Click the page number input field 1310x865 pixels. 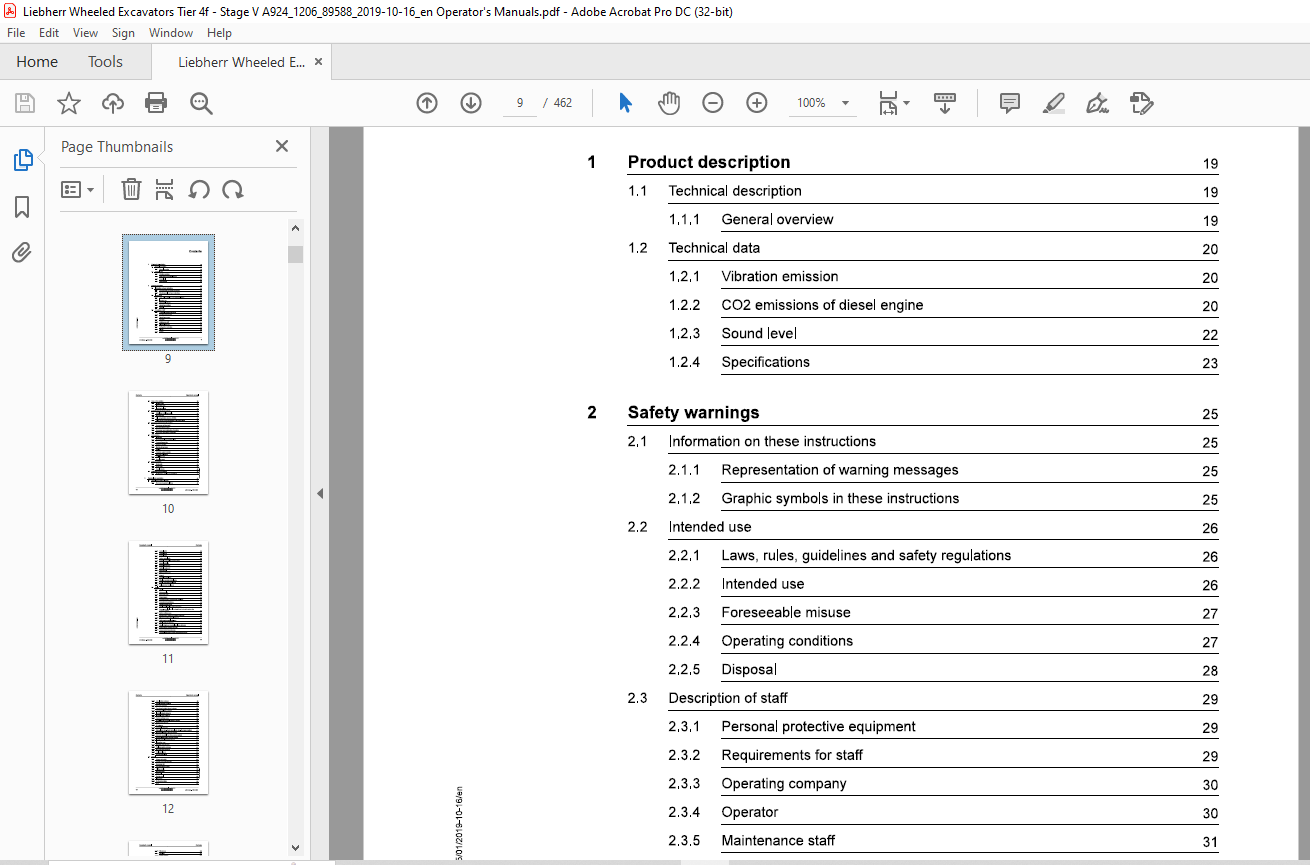pos(520,103)
